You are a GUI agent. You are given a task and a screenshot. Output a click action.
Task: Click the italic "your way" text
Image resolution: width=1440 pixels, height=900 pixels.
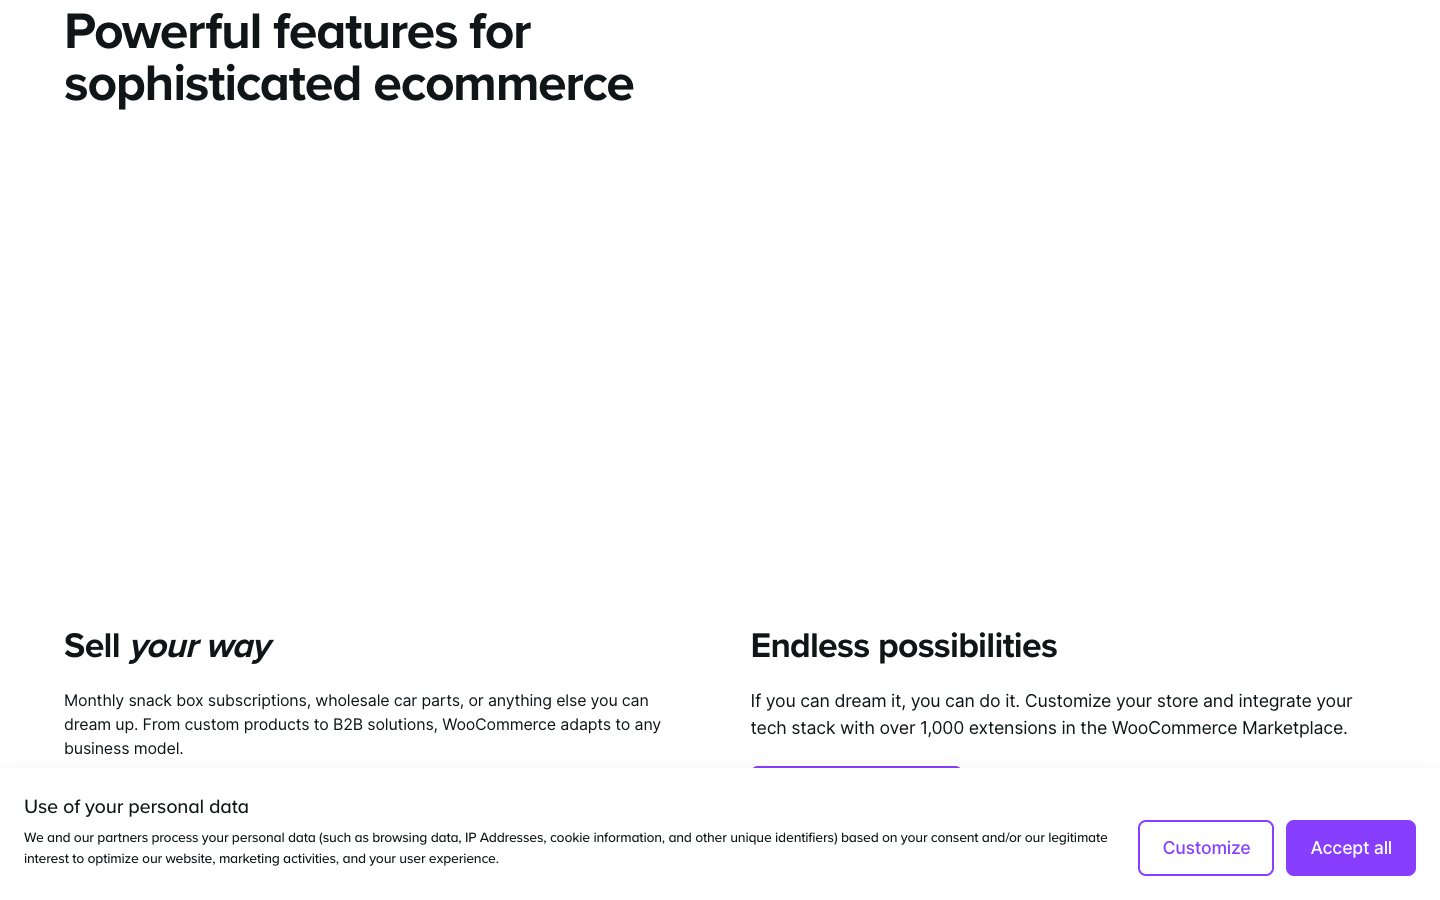click(x=201, y=647)
